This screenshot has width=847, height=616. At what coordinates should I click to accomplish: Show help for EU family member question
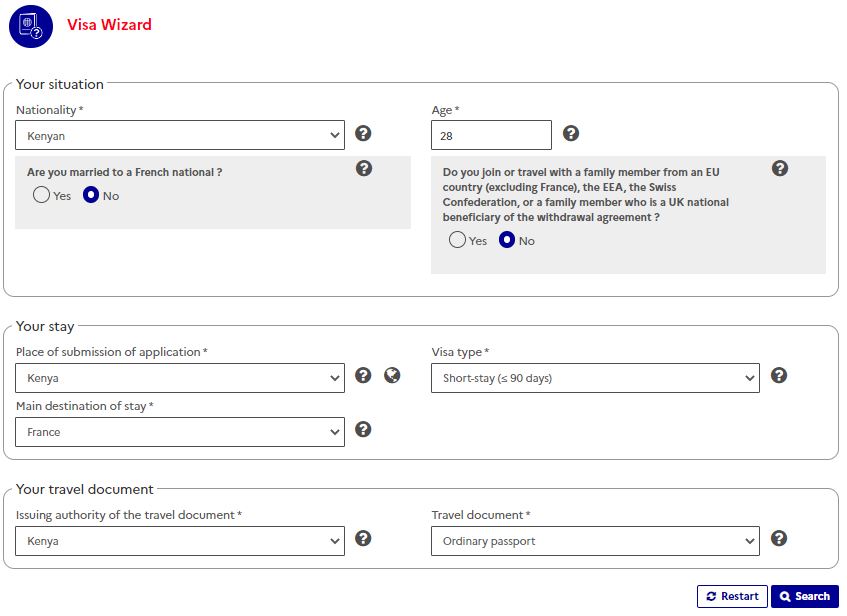click(779, 168)
